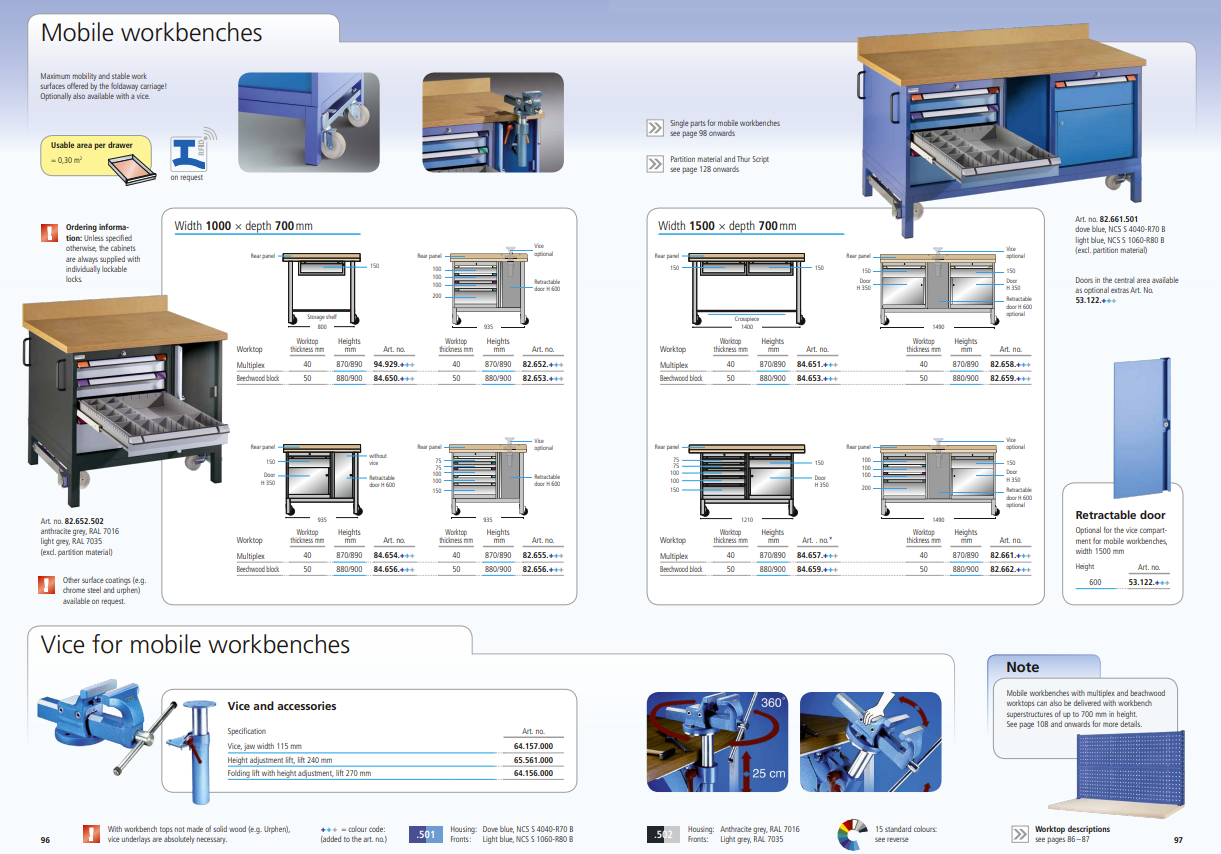
Task: Click the warning icon next to Ordering information
Action: [48, 233]
